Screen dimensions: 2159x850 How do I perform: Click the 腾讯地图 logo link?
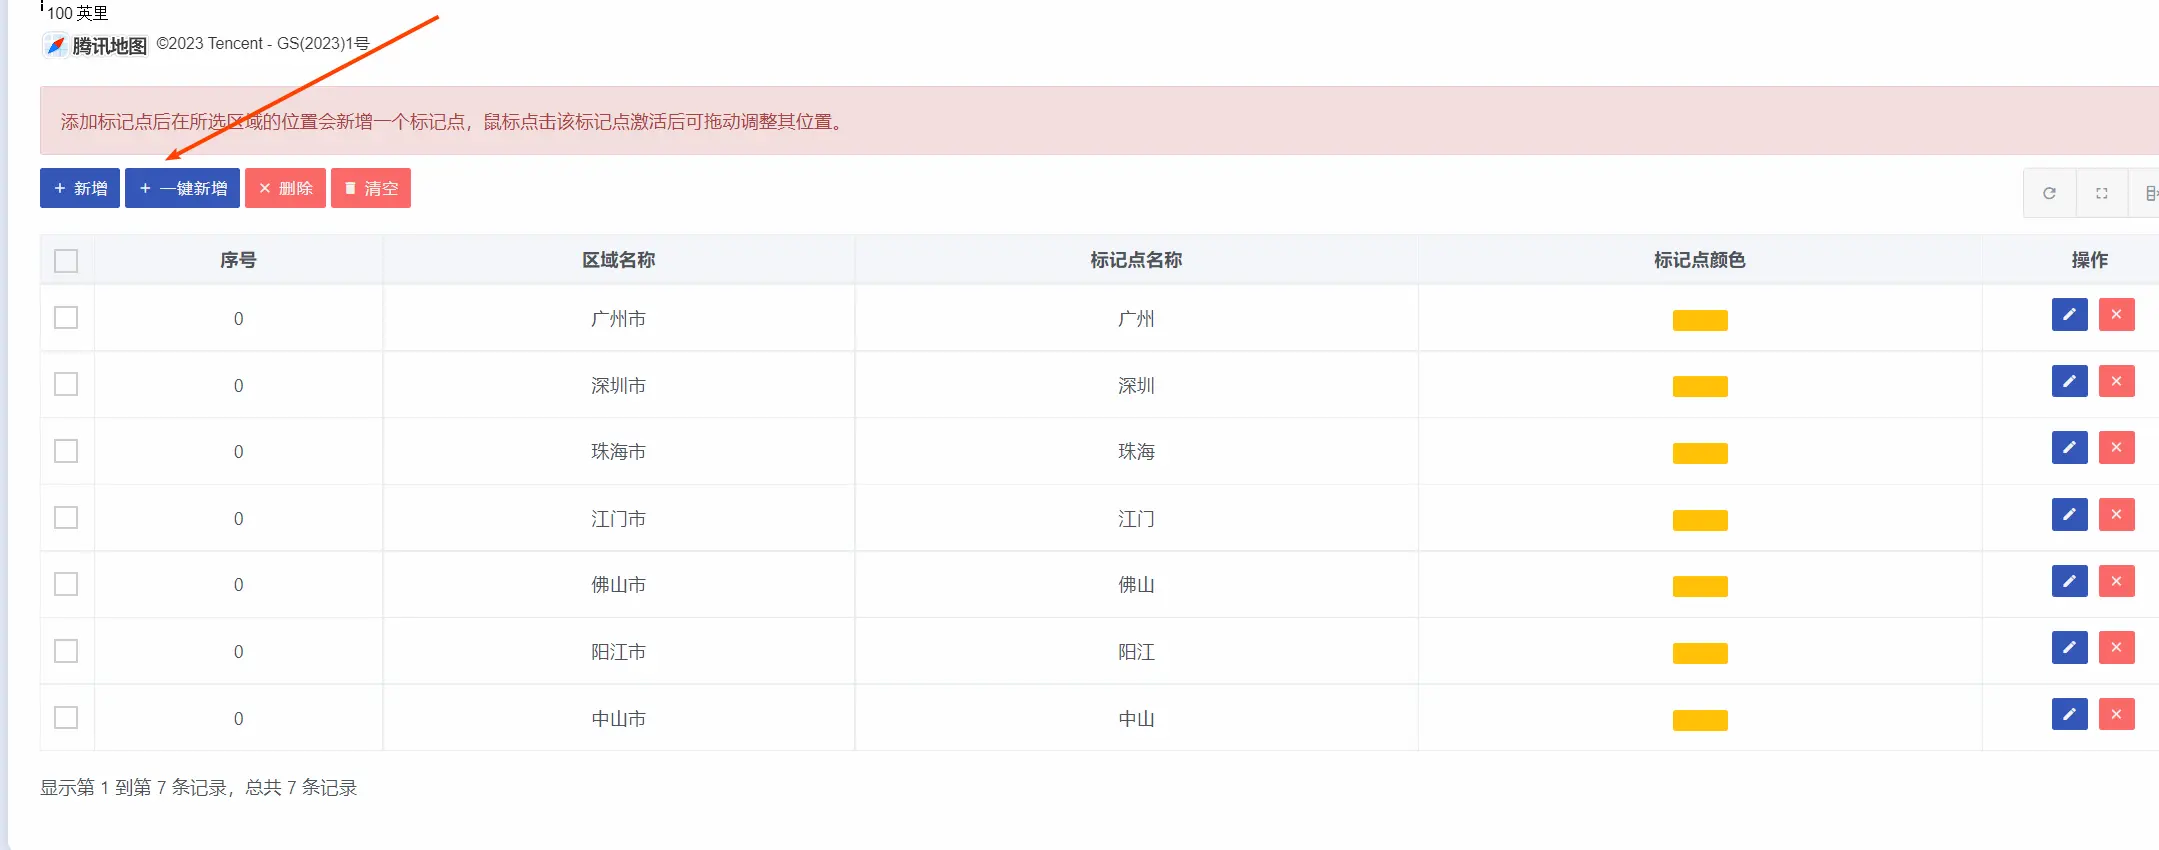(x=96, y=45)
